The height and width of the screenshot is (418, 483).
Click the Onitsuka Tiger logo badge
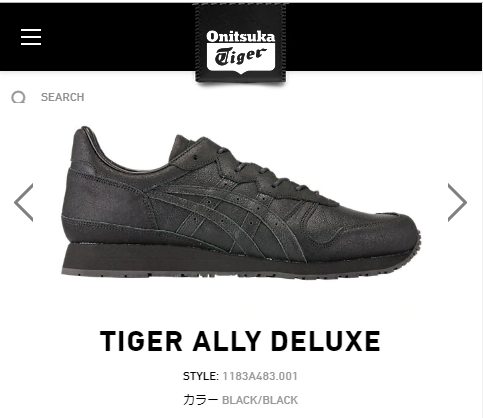coord(240,43)
